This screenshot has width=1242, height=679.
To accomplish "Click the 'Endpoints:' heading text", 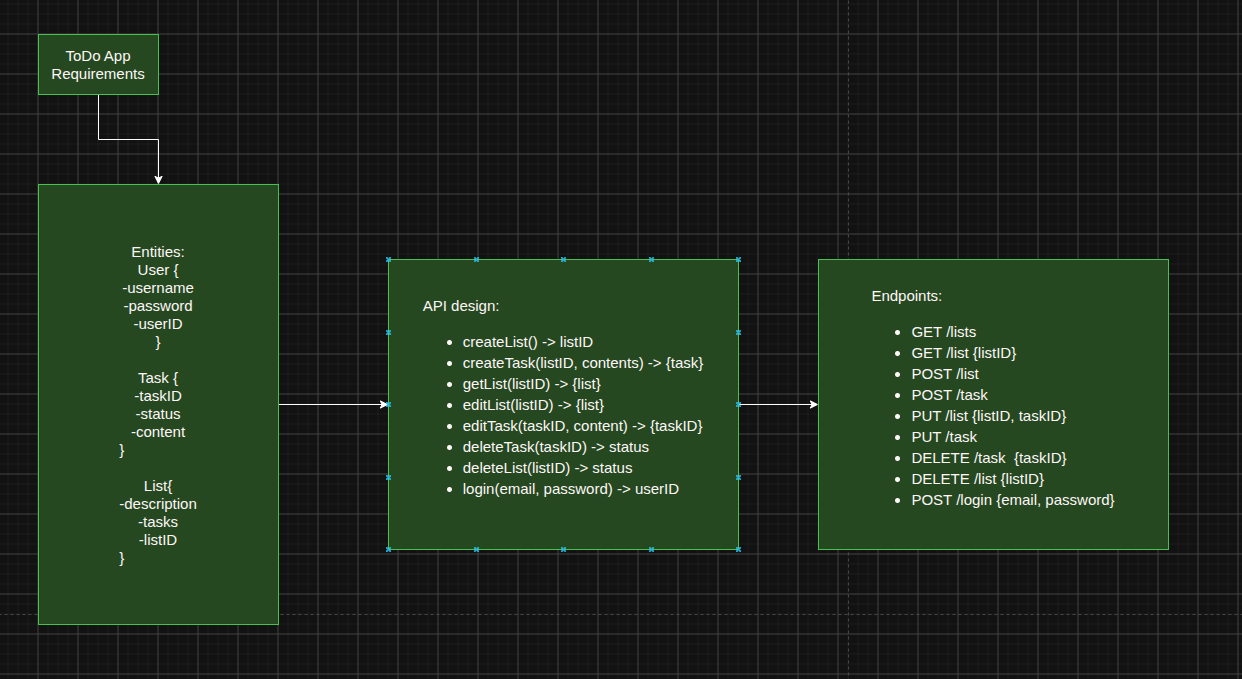I will click(x=906, y=296).
